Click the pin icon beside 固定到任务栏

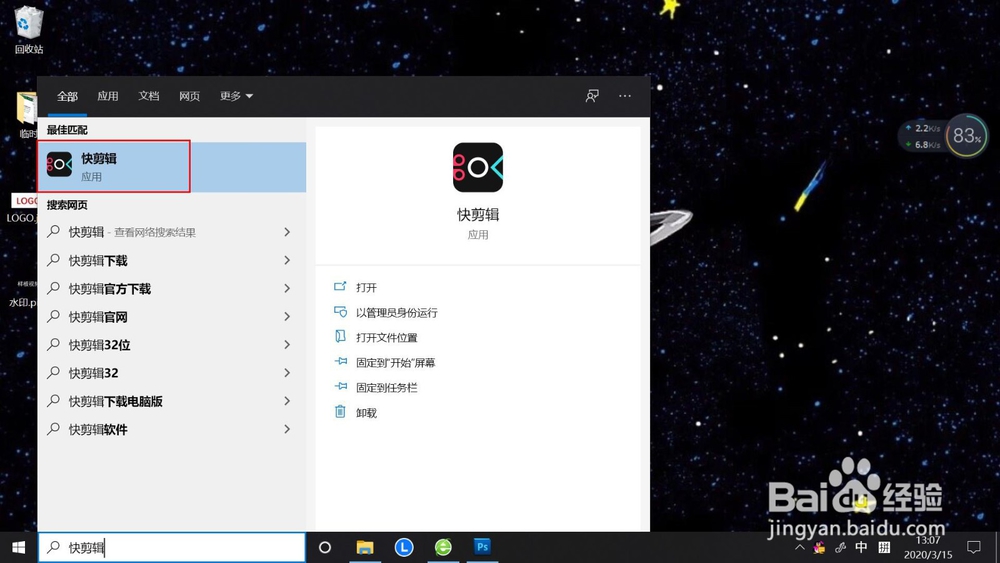pyautogui.click(x=341, y=387)
